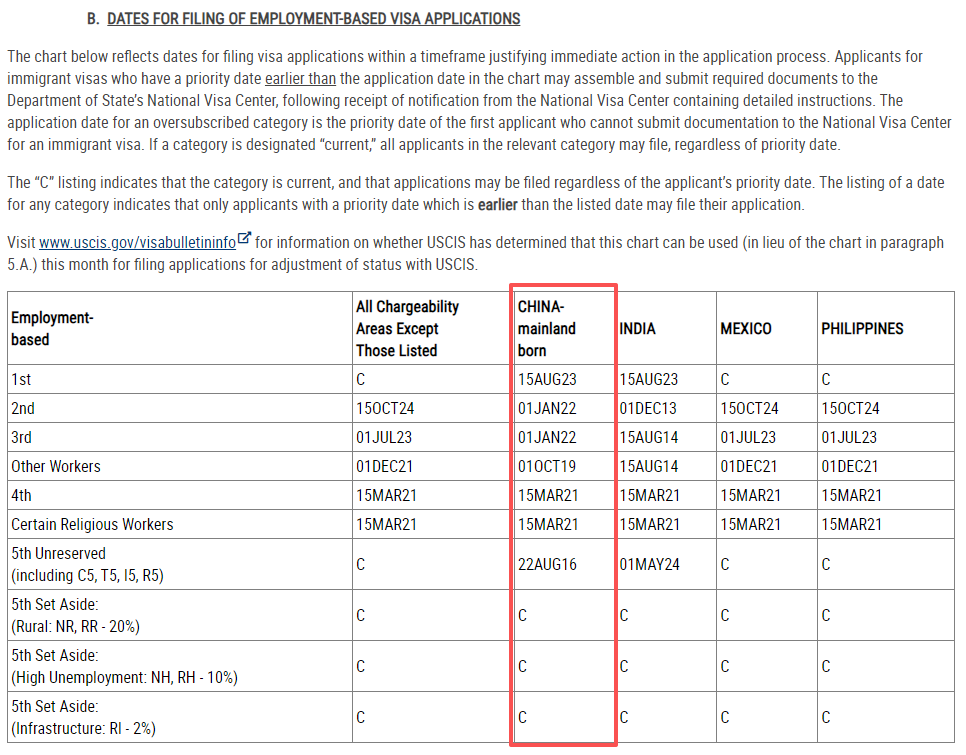Select the All Chargeability Areas column header
Screen dimensions: 966x755
tap(407, 328)
